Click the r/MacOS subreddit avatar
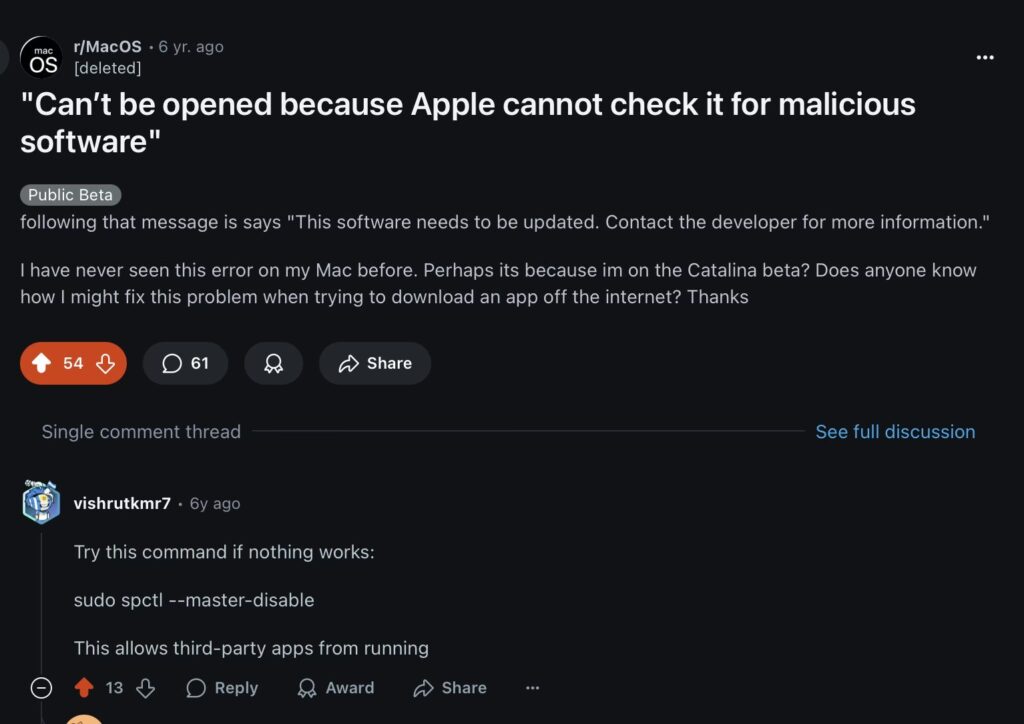 tap(41, 58)
